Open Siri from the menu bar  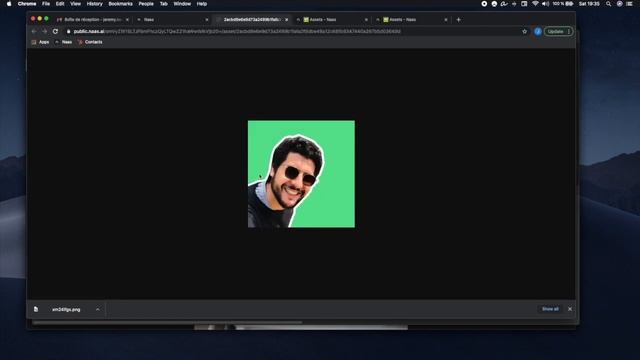[x=619, y=4]
